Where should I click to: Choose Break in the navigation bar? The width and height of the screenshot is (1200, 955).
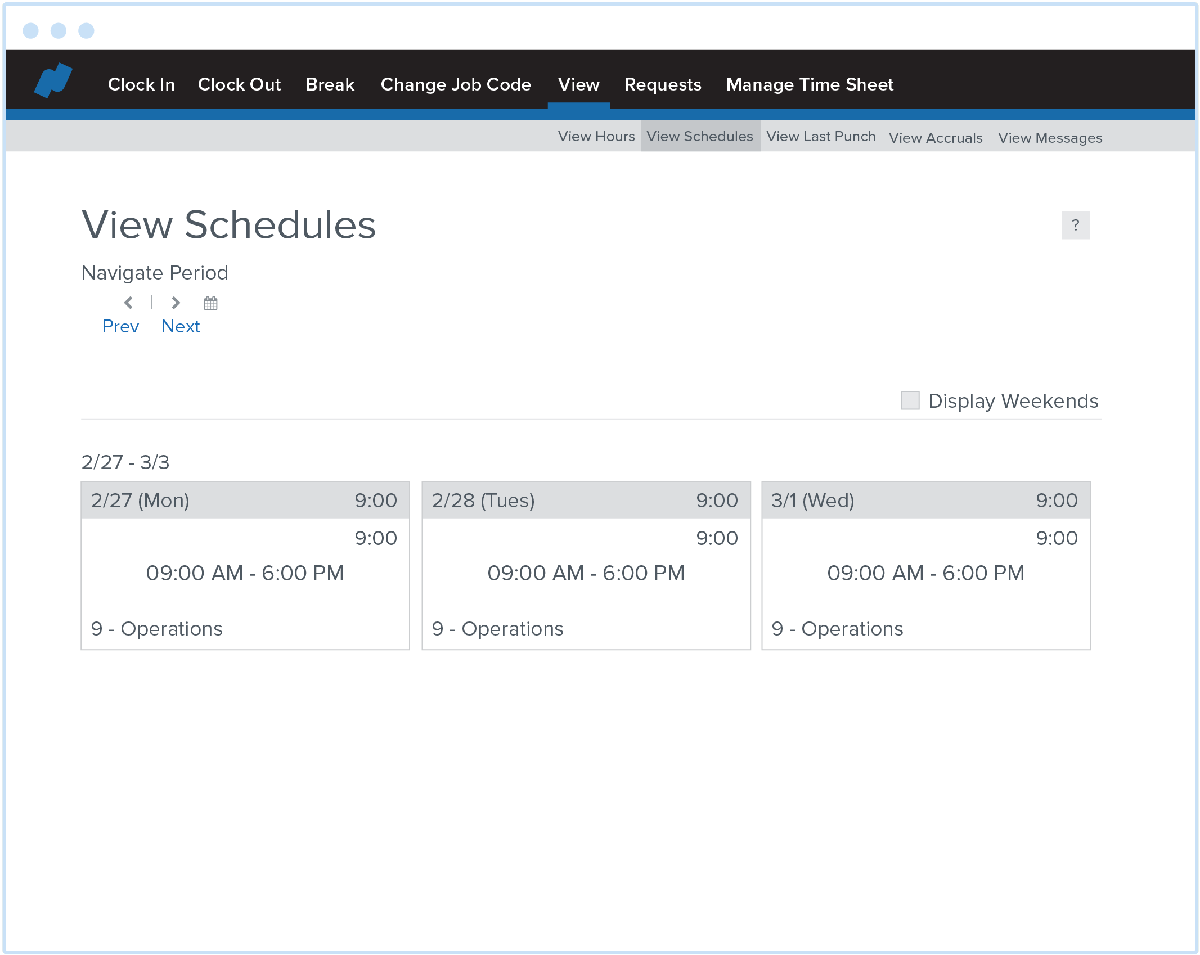330,85
